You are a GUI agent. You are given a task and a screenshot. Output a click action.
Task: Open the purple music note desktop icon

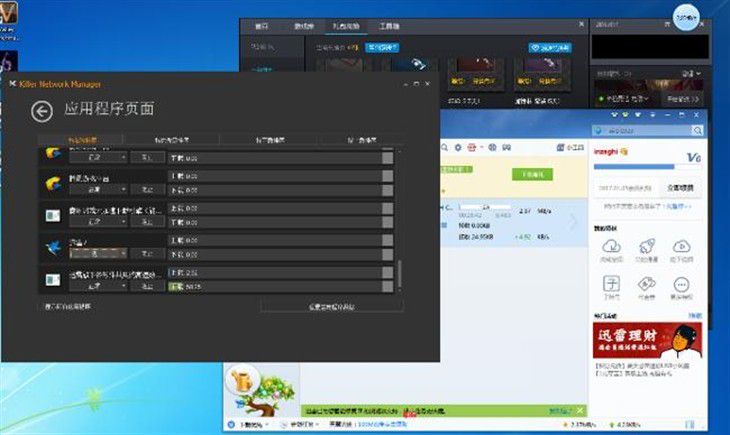point(8,62)
